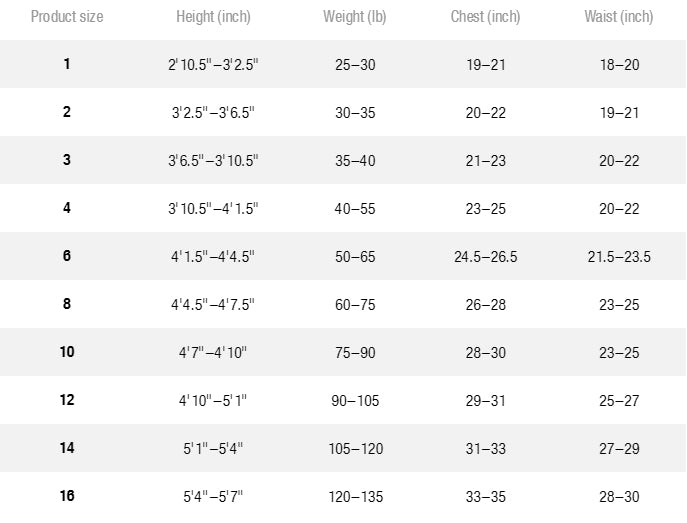Select product size 10 row label
Screen dimensions: 687x523
pos(67,352)
